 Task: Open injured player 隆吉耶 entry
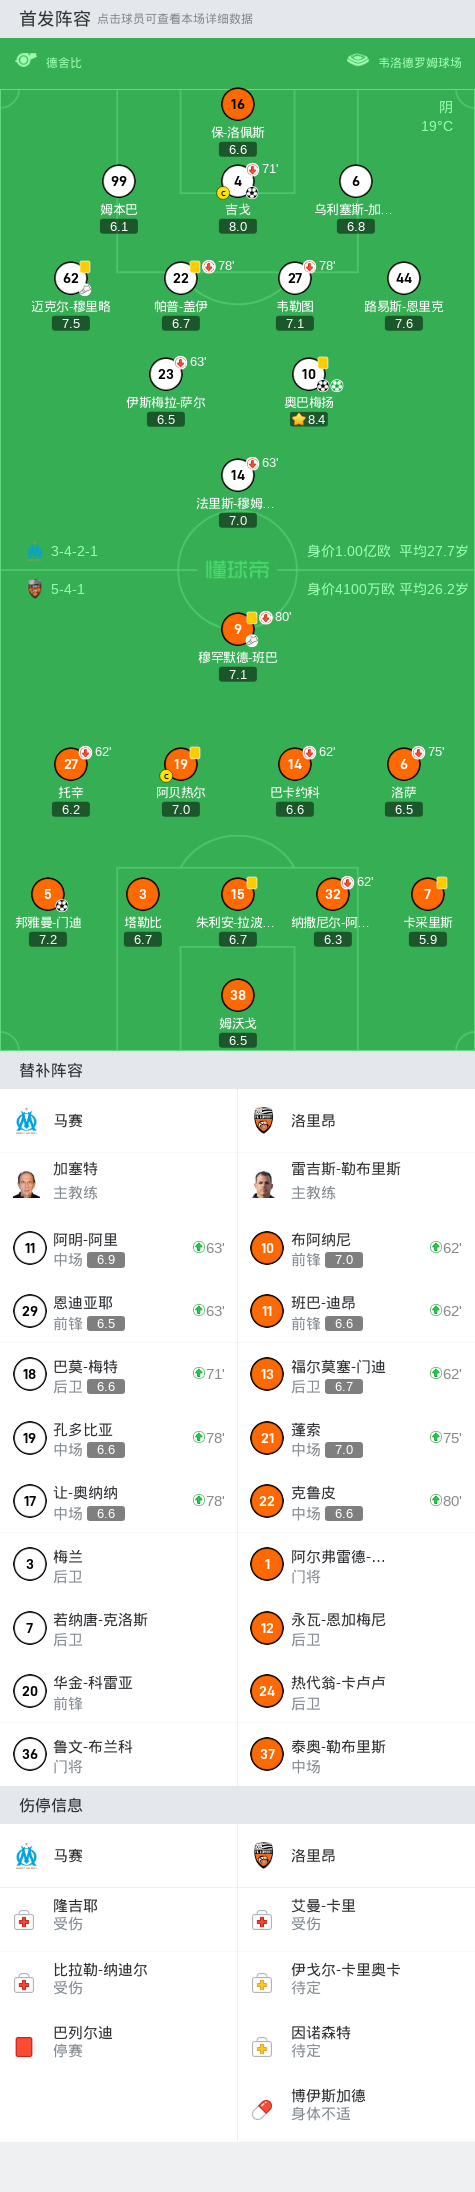pyautogui.click(x=119, y=1915)
